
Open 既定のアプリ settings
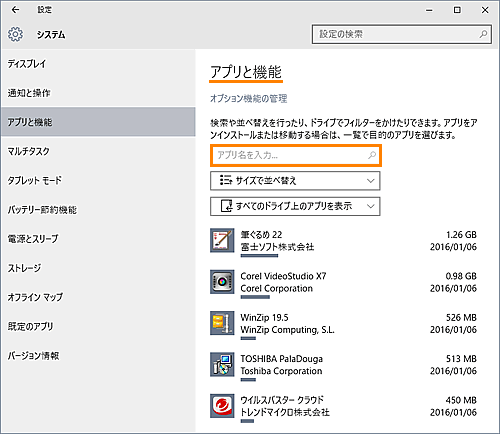coord(98,326)
